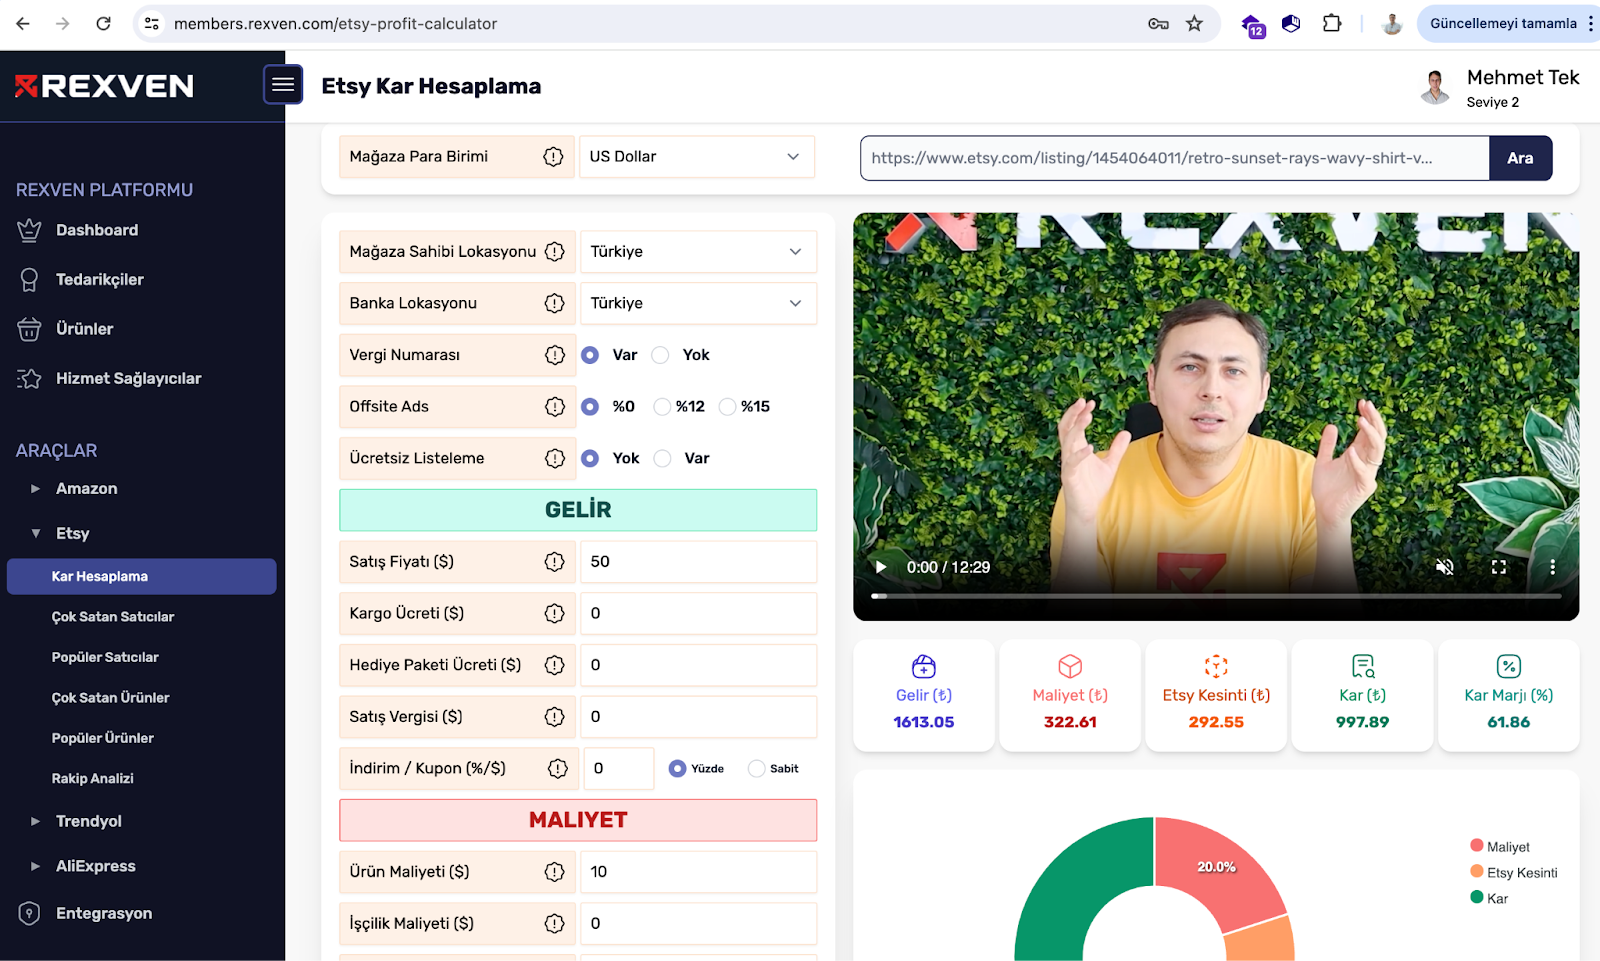Click the Kar card icon
This screenshot has height=961, width=1600.
coord(1363,666)
